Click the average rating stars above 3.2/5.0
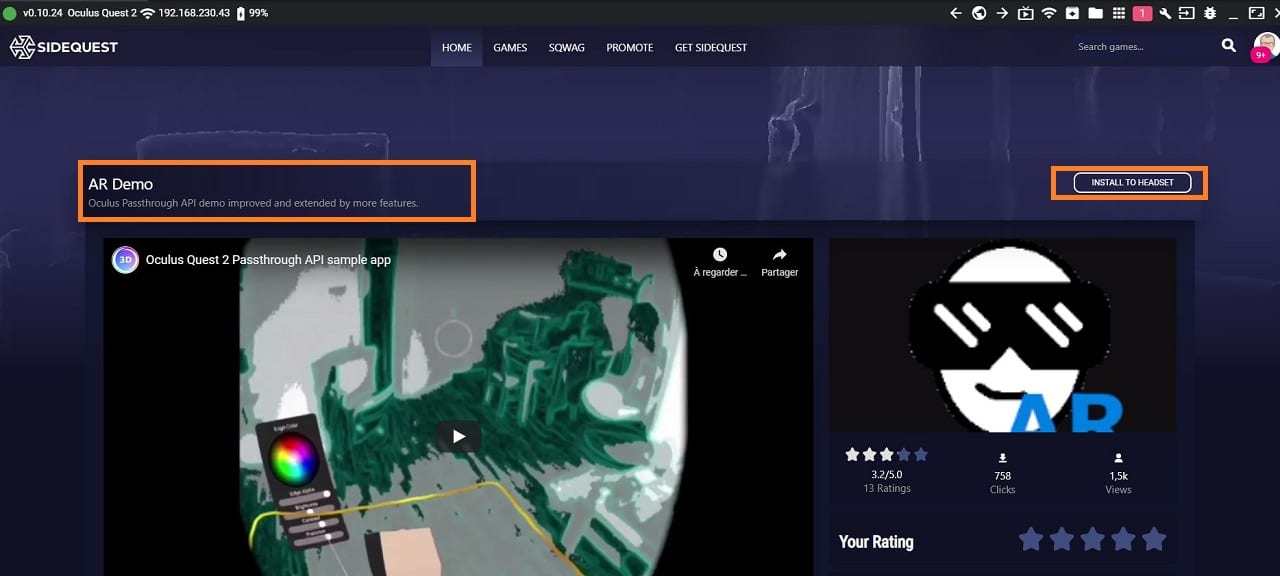This screenshot has width=1280, height=576. click(887, 454)
